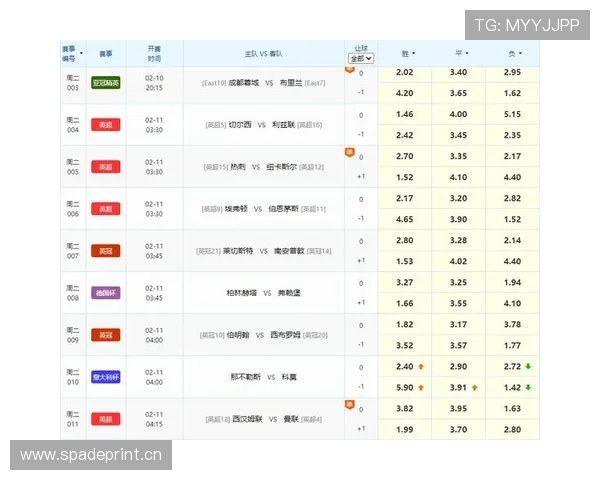This screenshot has width=600, height=480.
Task: Open 曼联 away team link
Action: [291, 420]
